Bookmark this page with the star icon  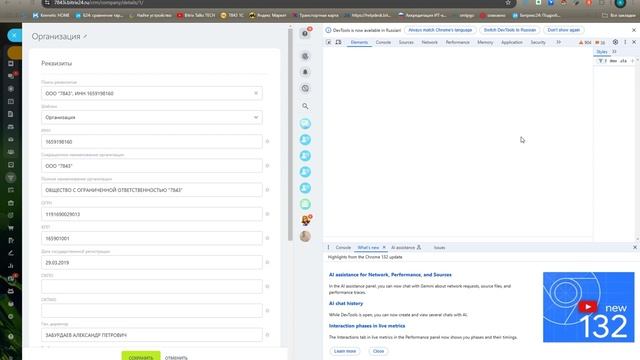508,2
